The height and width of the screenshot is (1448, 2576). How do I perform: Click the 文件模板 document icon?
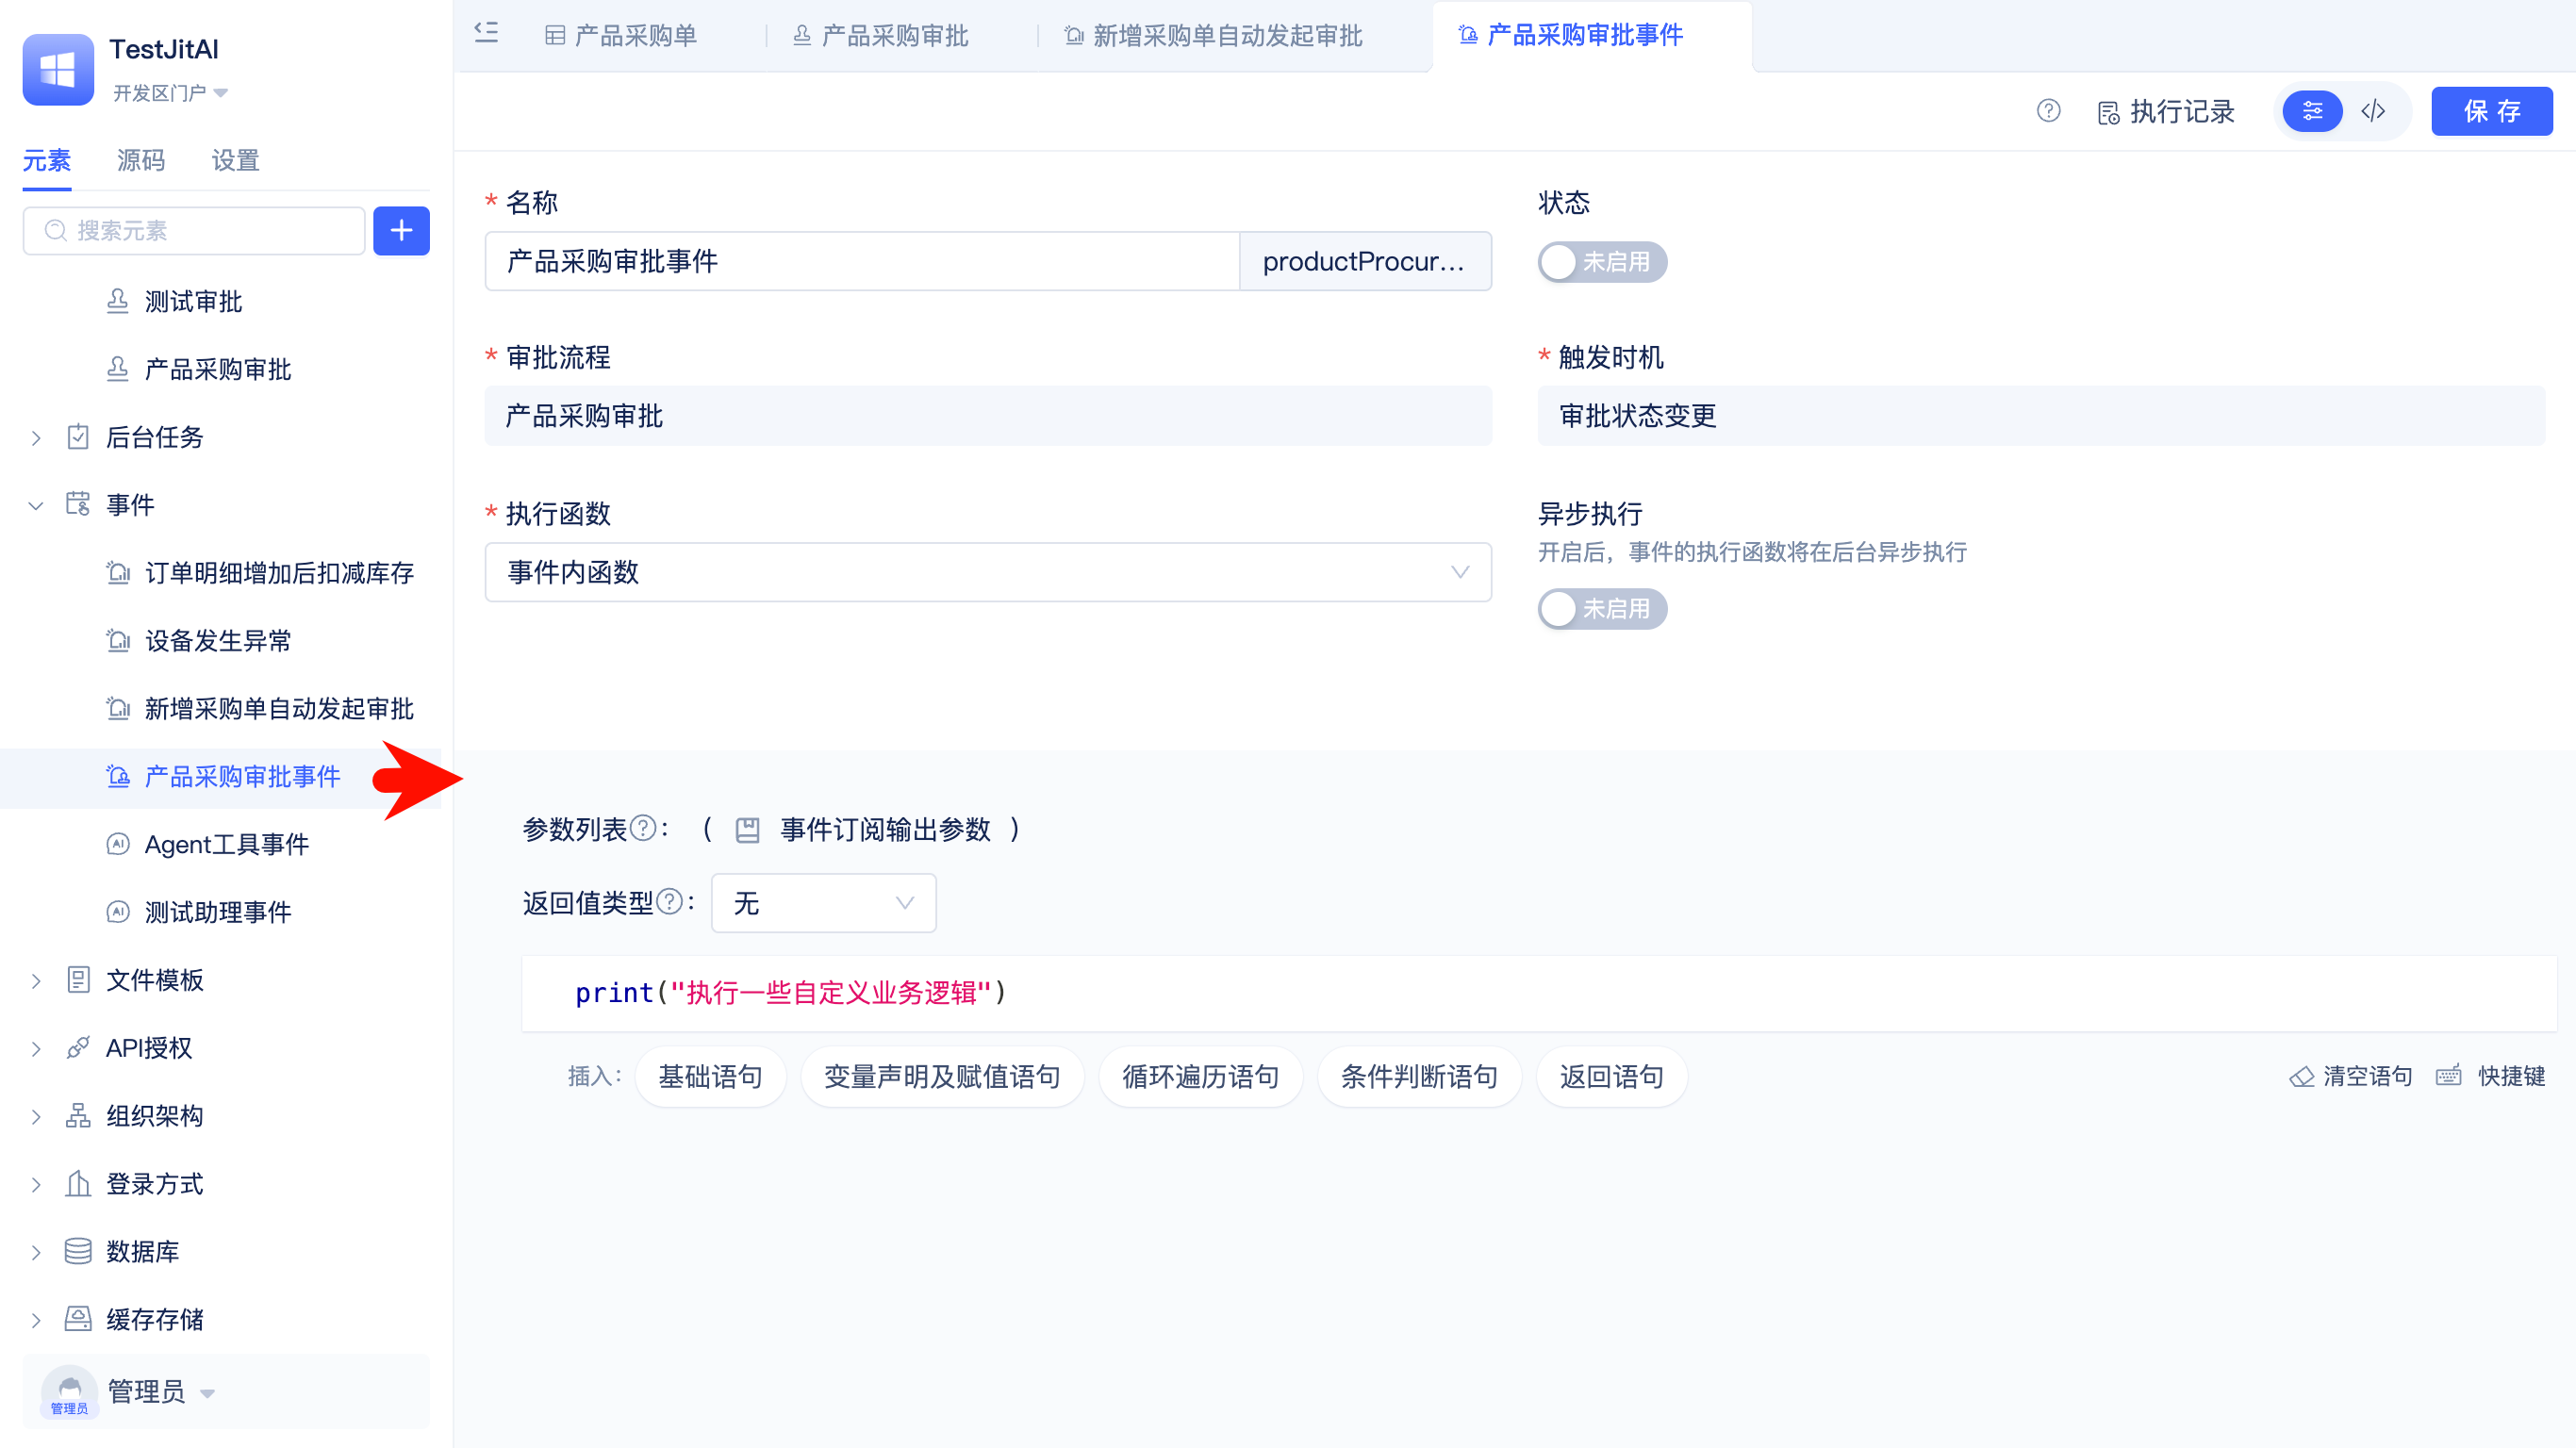tap(78, 980)
